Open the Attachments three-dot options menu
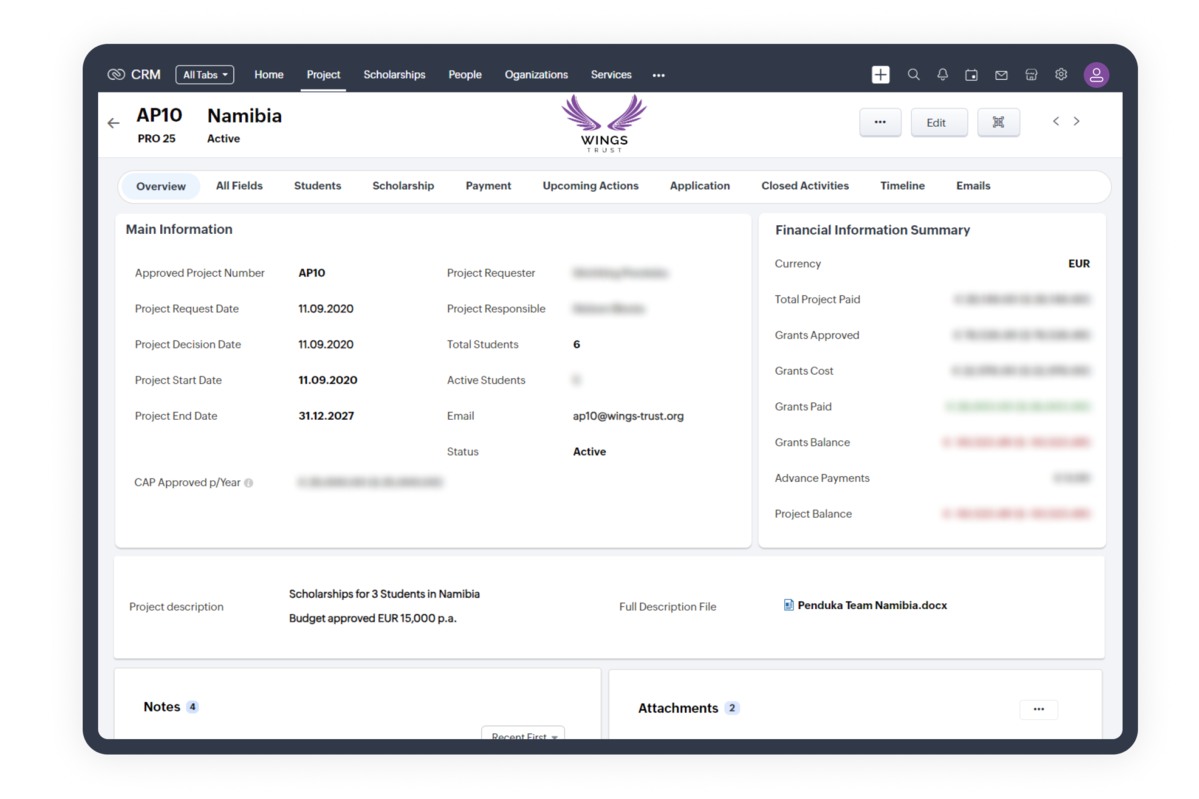 click(1038, 709)
